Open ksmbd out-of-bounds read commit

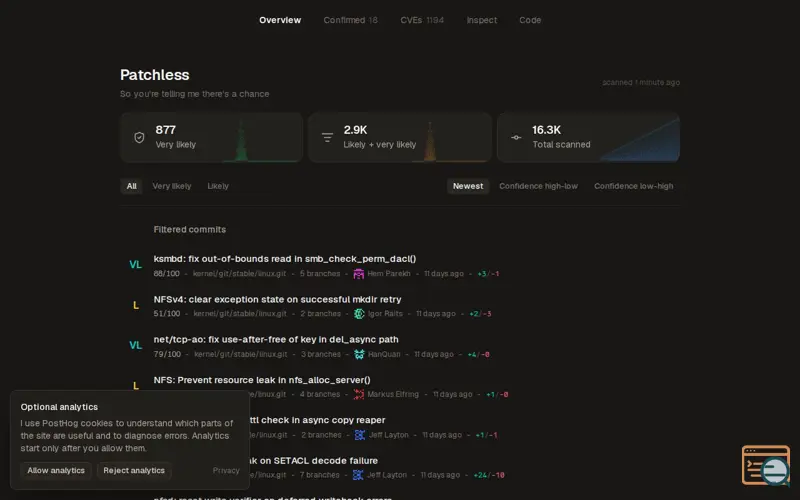pyautogui.click(x=285, y=259)
